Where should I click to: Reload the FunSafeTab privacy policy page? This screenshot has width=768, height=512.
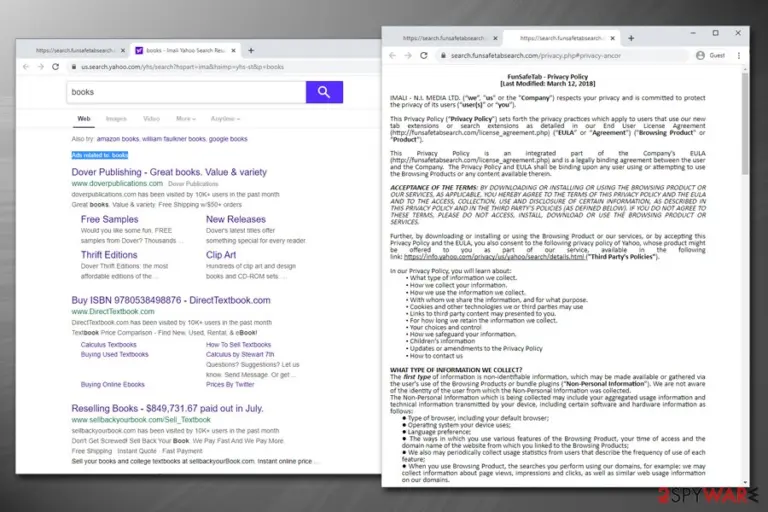click(x=424, y=55)
